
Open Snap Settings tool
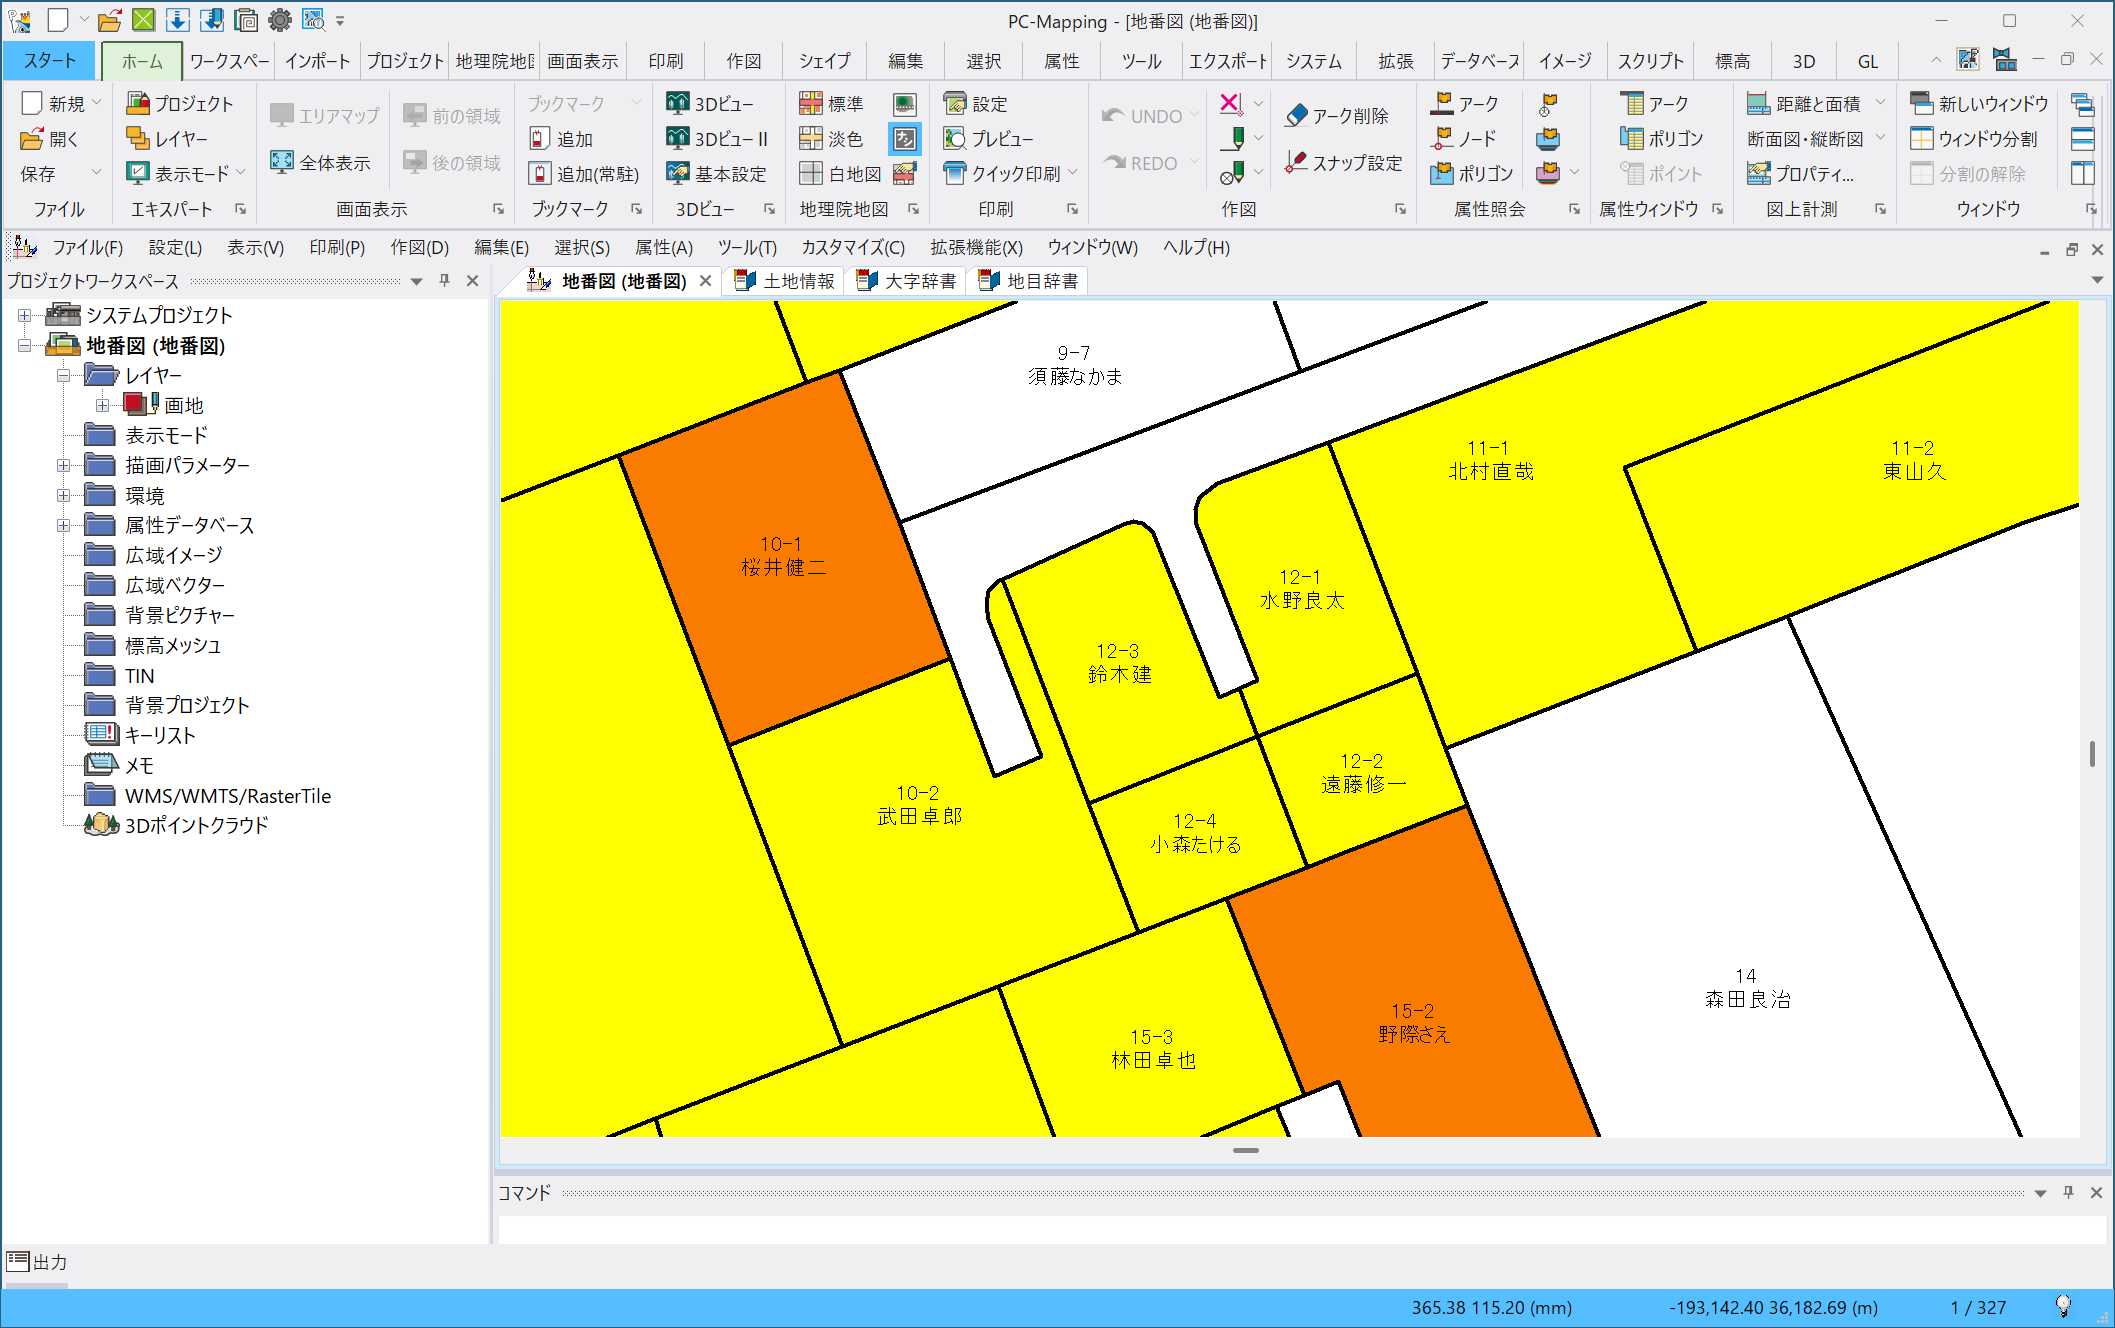click(1297, 162)
